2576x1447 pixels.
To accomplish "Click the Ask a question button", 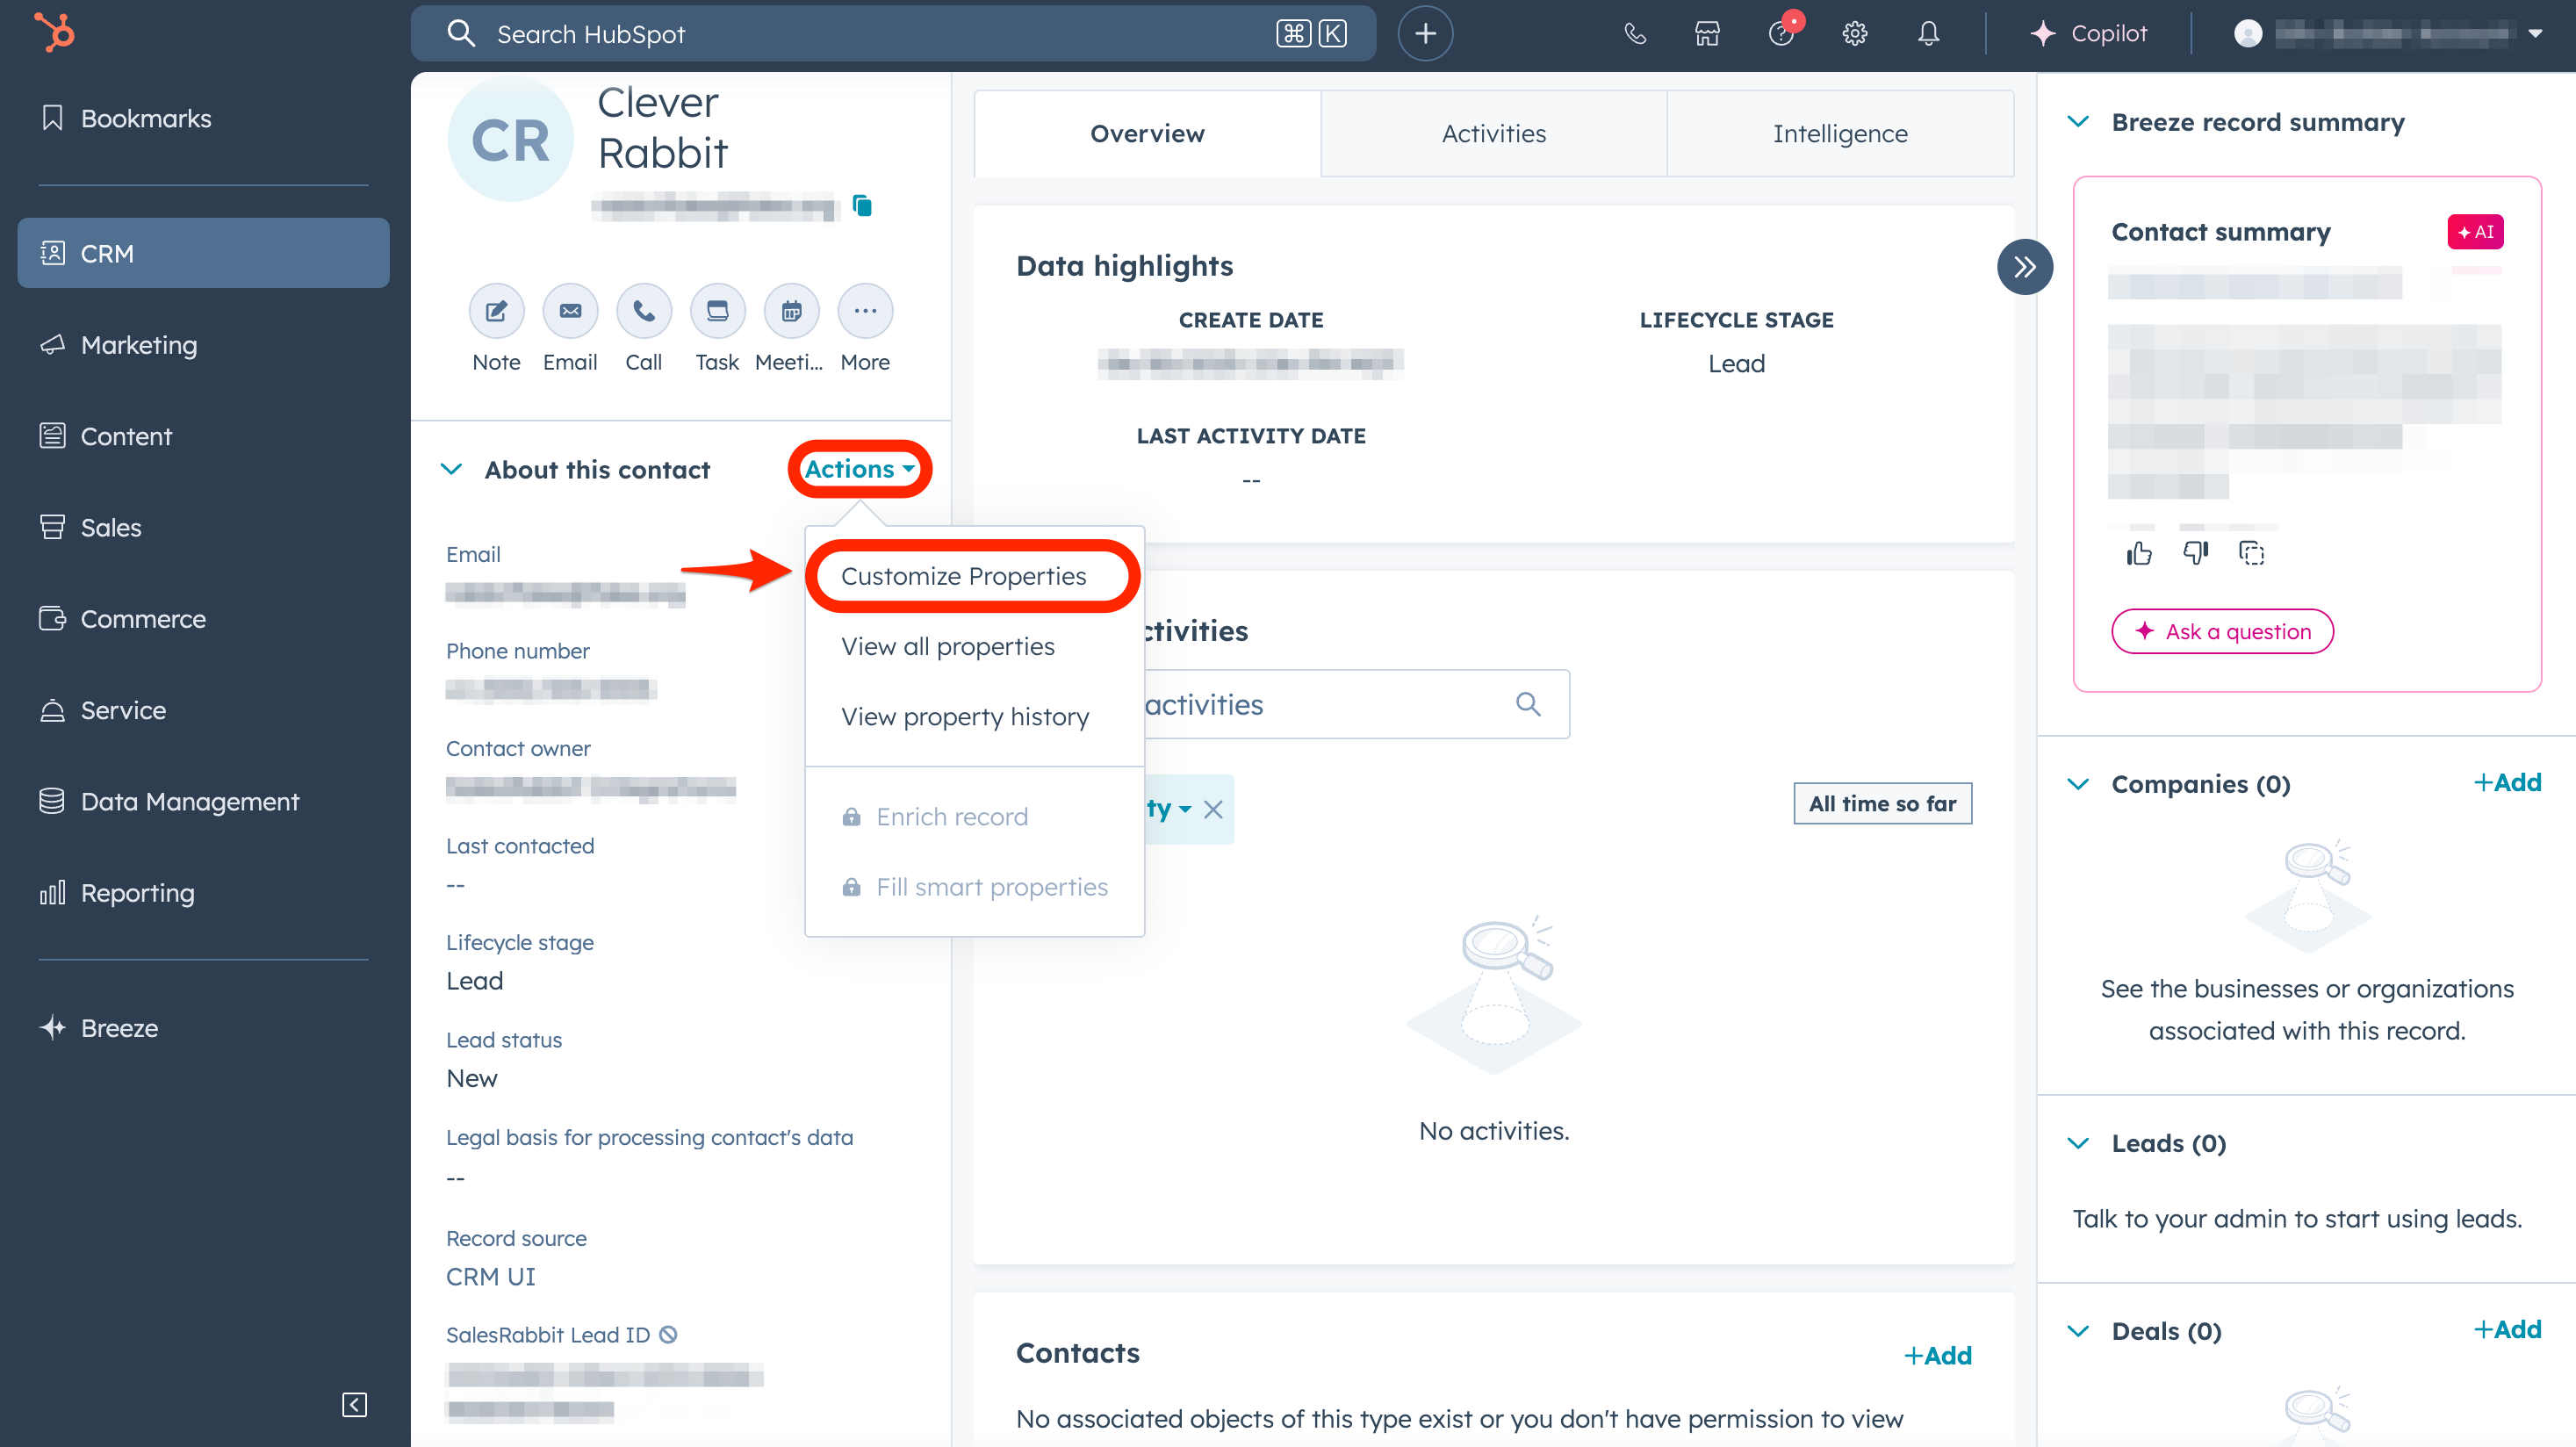I will click(2222, 631).
